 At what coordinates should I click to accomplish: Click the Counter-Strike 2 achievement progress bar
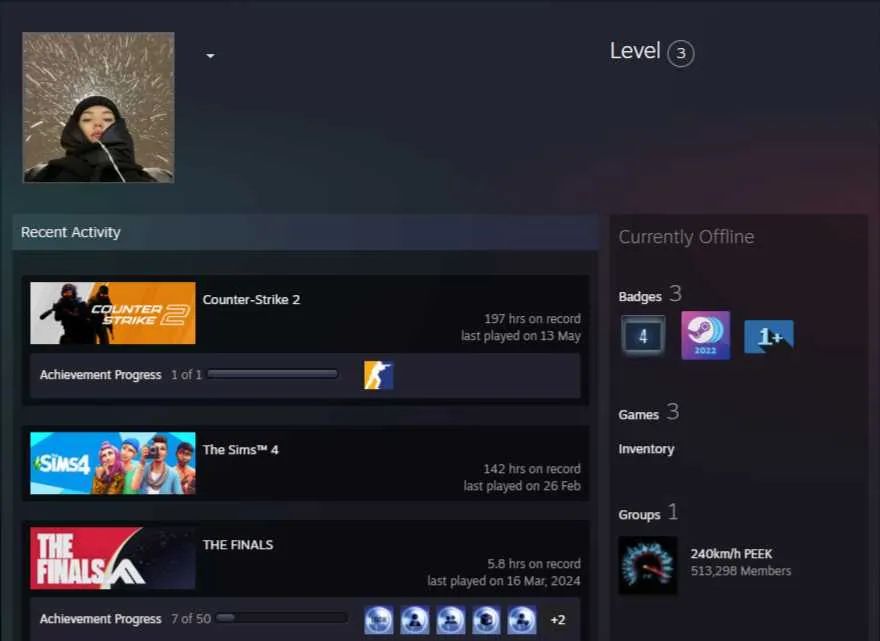tap(273, 374)
